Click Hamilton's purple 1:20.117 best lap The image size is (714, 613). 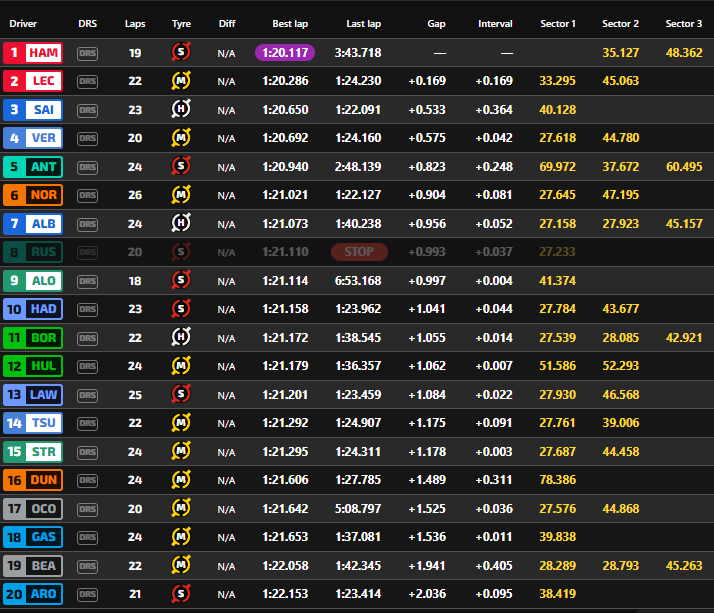coord(284,53)
